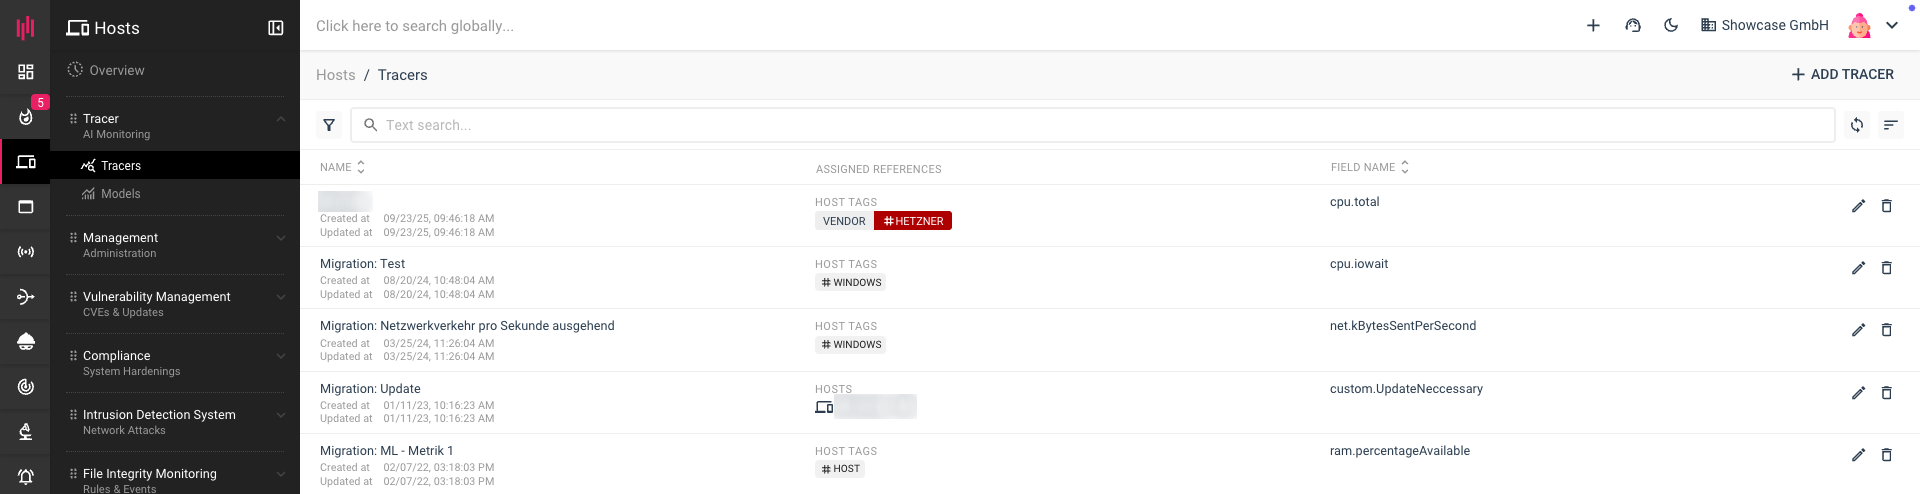Open the Overview menu item
The image size is (1920, 494).
116,70
